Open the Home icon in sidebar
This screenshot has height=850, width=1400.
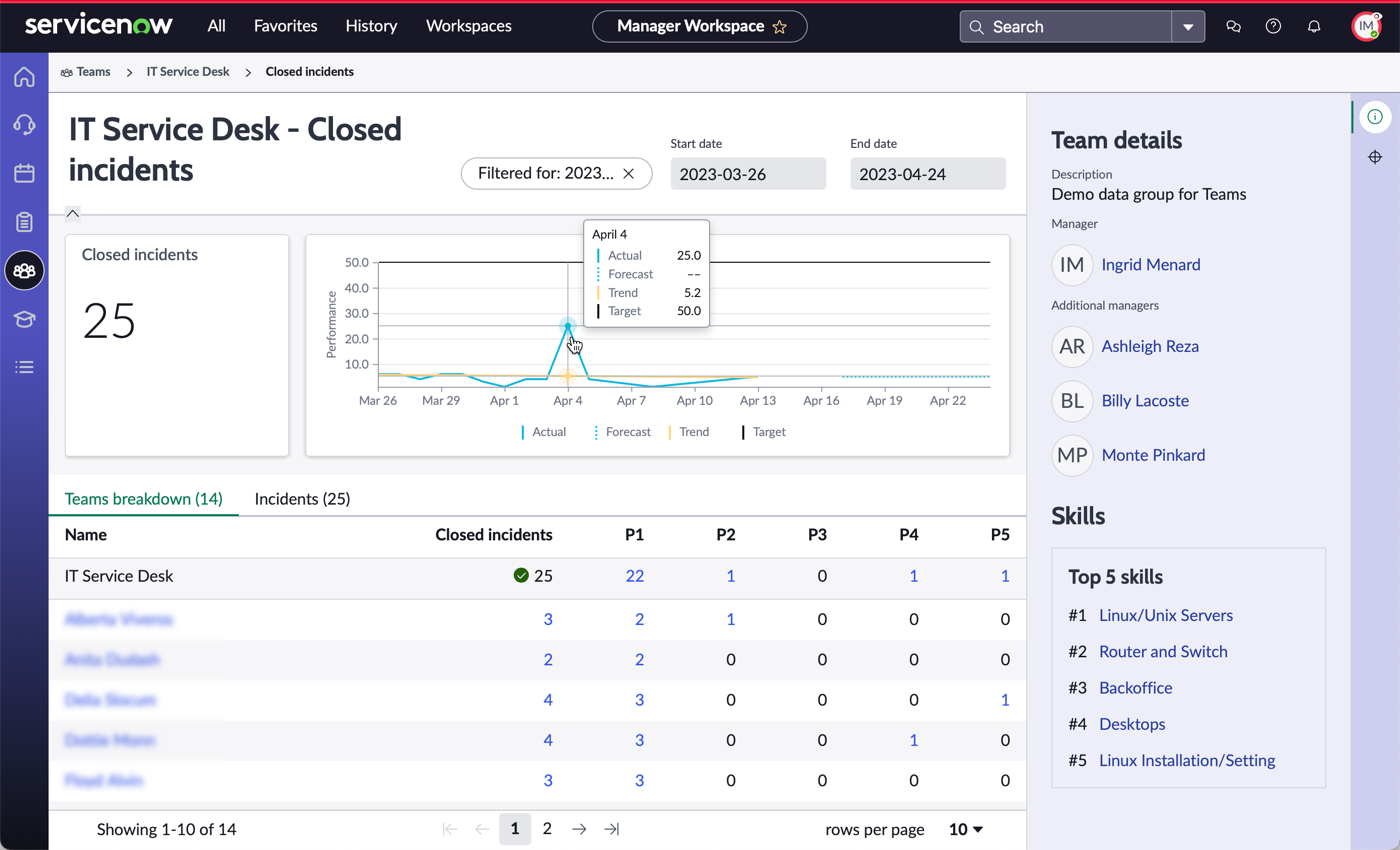click(x=24, y=77)
